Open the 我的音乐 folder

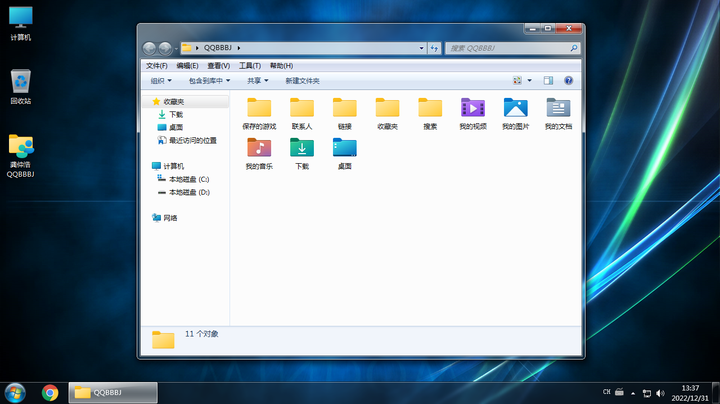[259, 154]
